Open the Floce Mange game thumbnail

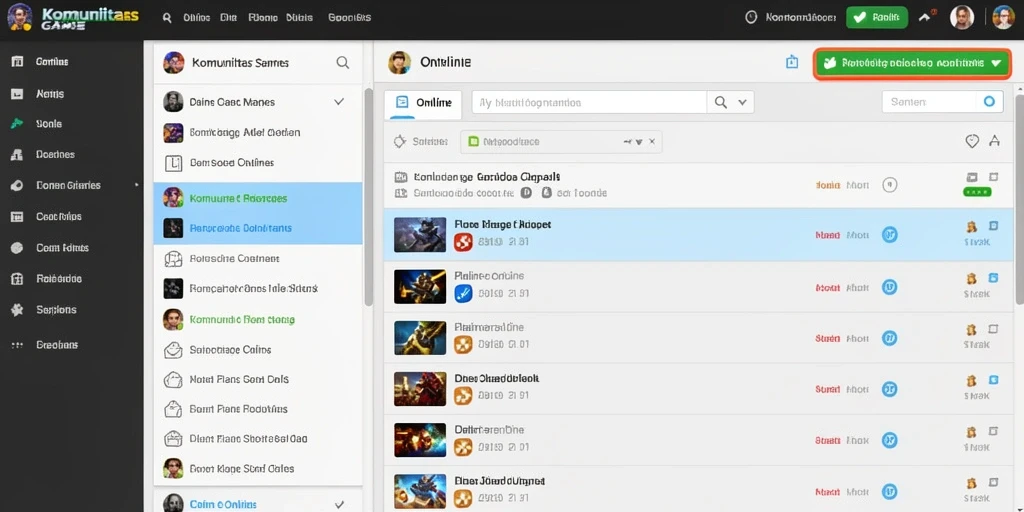pyautogui.click(x=420, y=235)
